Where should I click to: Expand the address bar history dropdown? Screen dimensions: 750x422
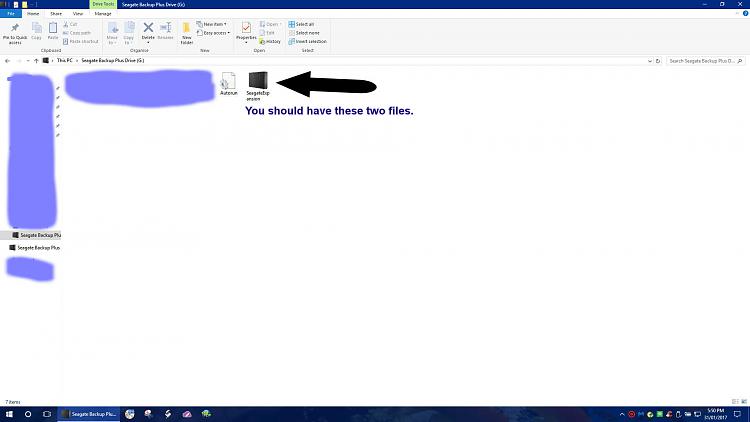click(x=650, y=61)
